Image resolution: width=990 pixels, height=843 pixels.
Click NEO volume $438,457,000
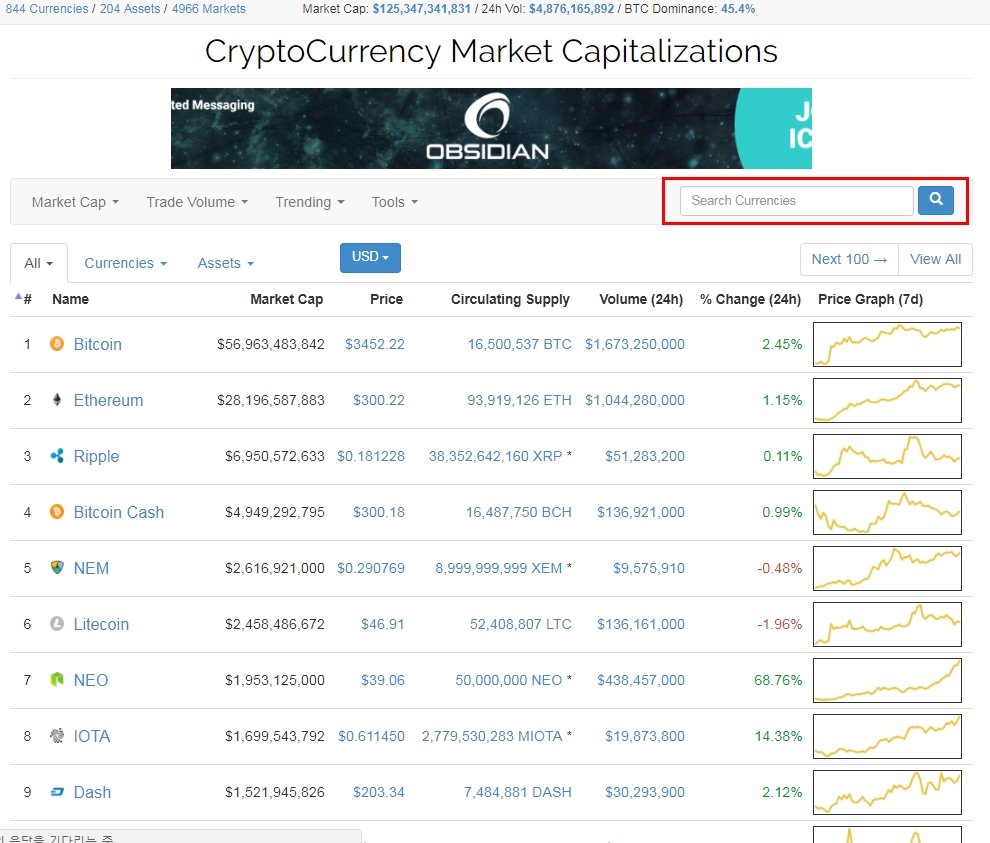click(x=641, y=680)
